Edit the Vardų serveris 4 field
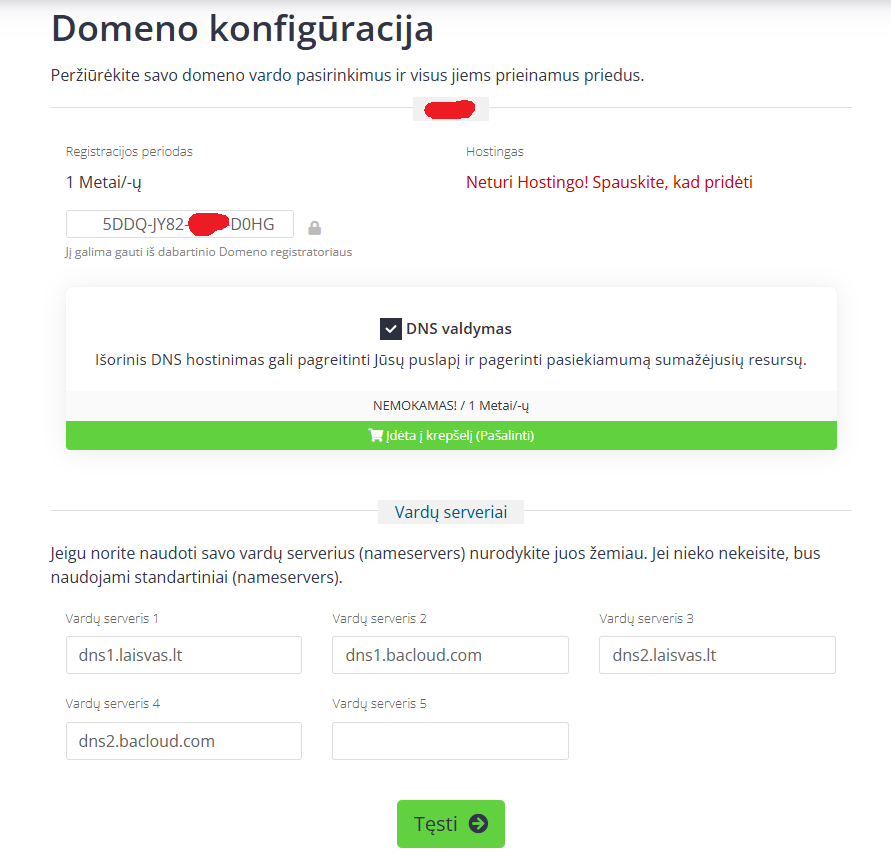Viewport: 891px width, 853px height. click(184, 741)
